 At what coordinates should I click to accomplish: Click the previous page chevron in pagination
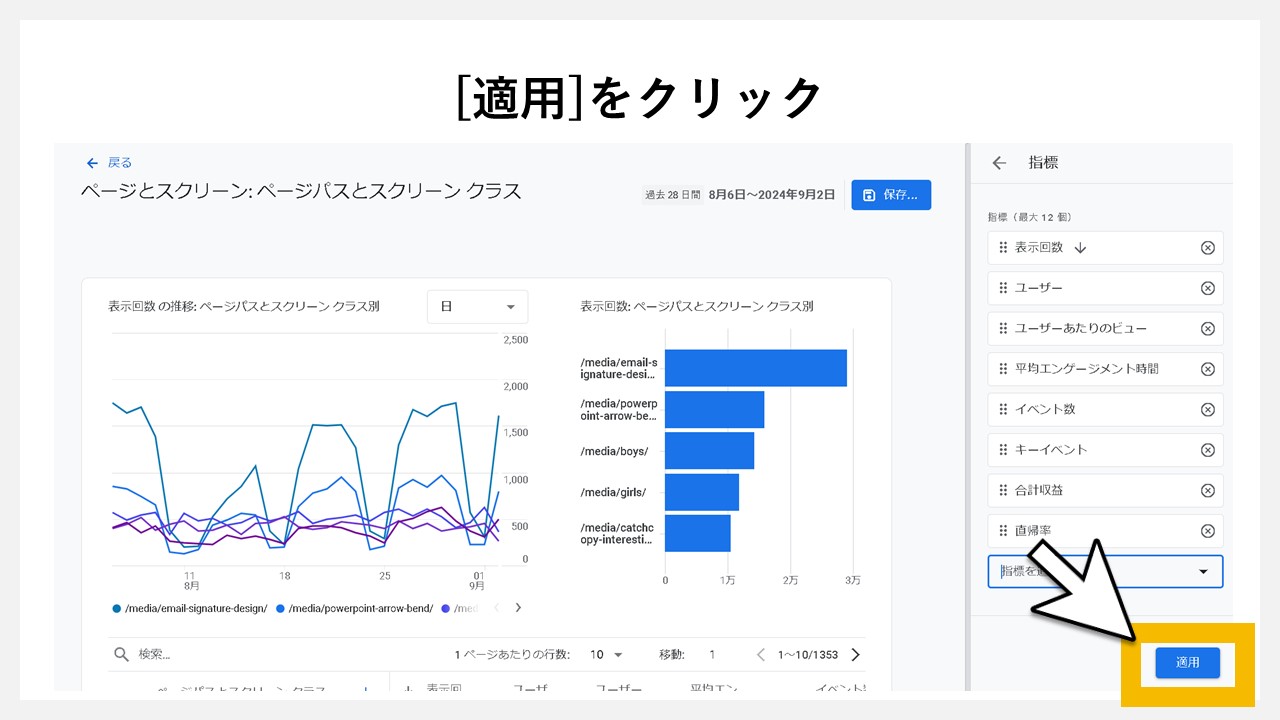(x=760, y=654)
